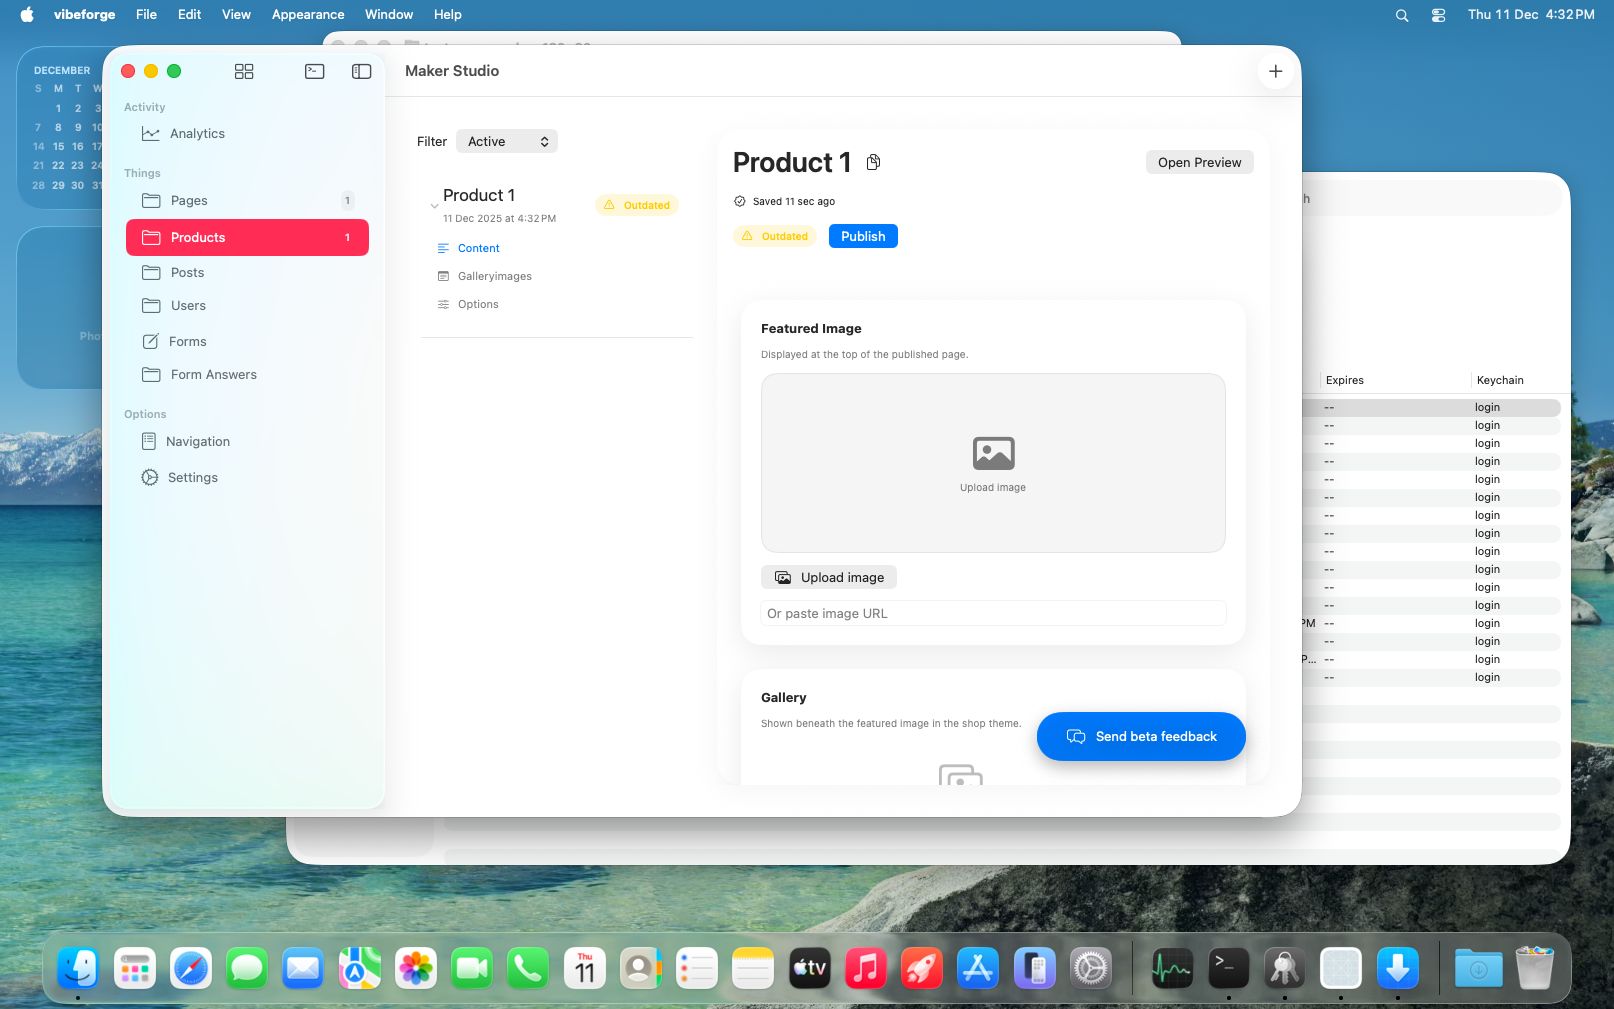The height and width of the screenshot is (1009, 1614).
Task: Open the Appearance menu
Action: (308, 15)
